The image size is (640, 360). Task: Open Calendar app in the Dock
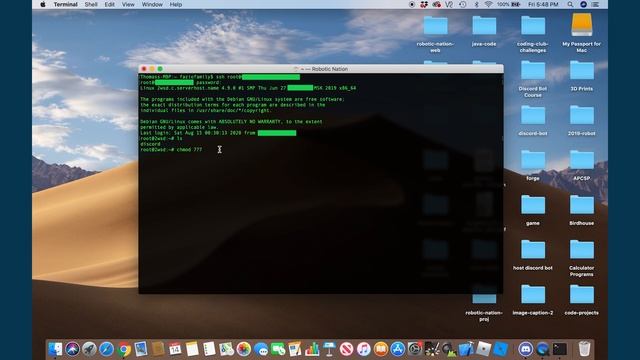tap(175, 349)
